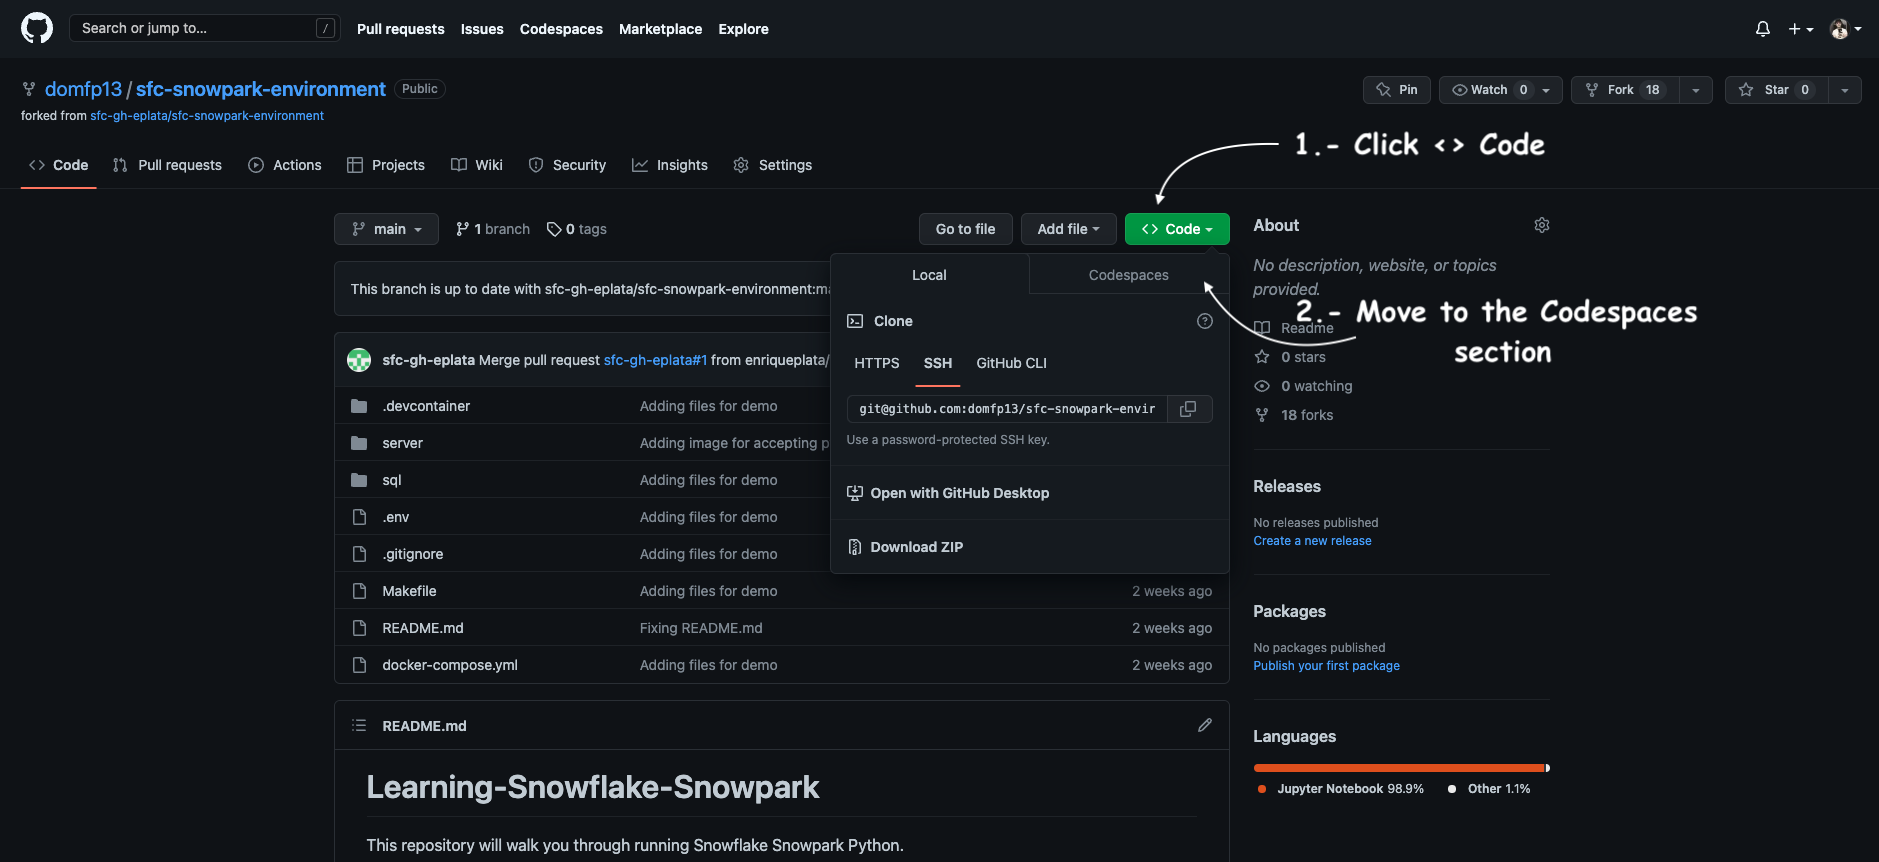Open the Add file dropdown
Screen dimensions: 1879x862
click(x=1068, y=229)
